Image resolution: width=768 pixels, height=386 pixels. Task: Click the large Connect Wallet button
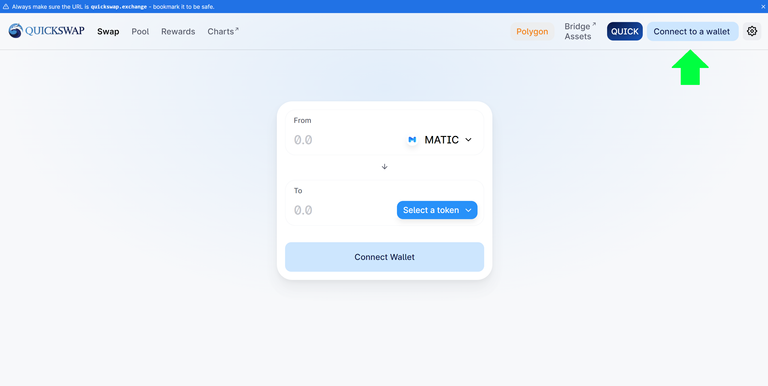pos(384,257)
